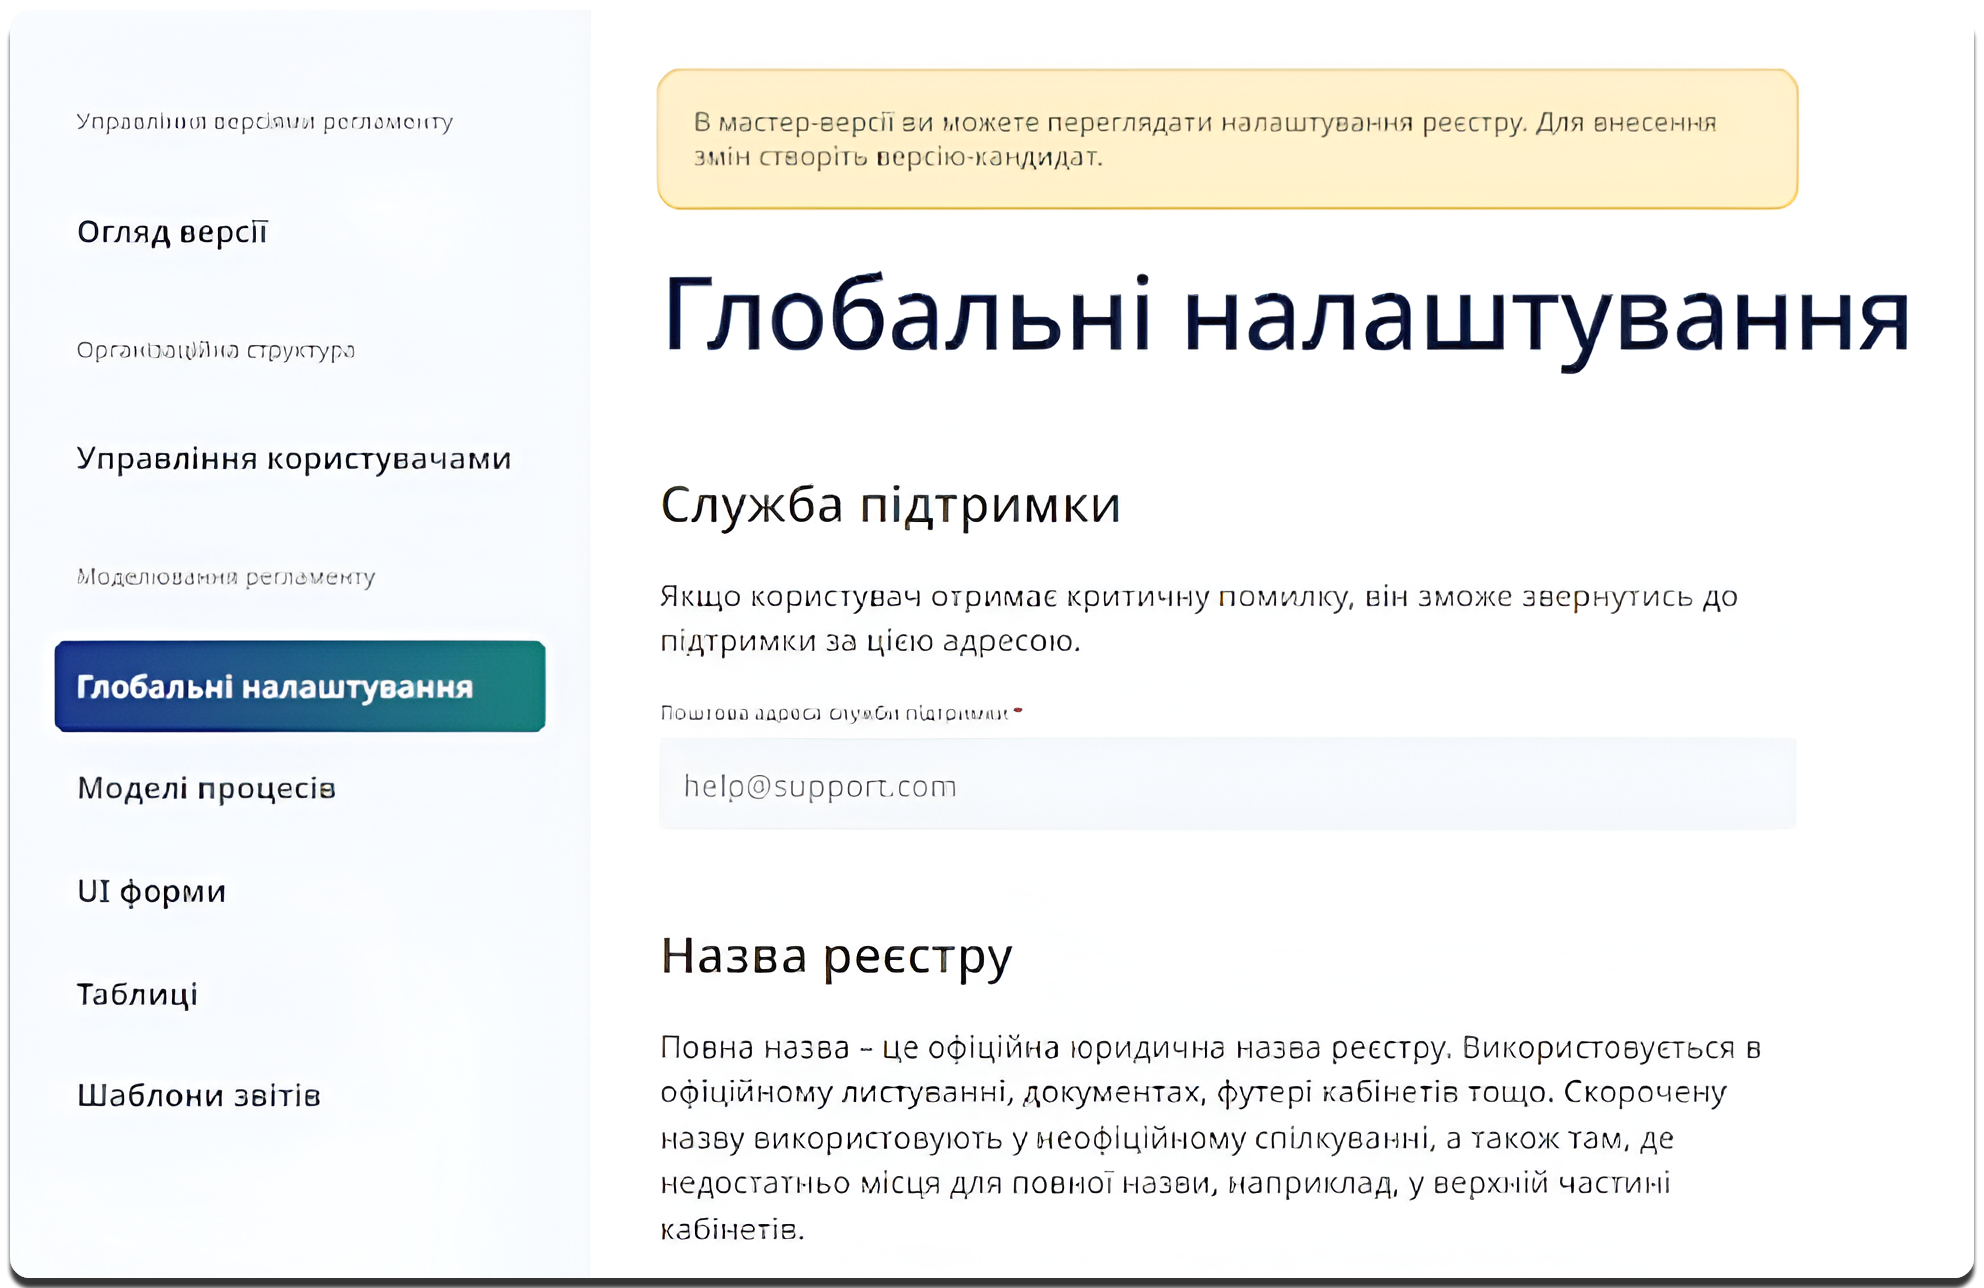1984x1288 pixels.
Task: Click the help@support.com email input field
Action: tap(1226, 785)
